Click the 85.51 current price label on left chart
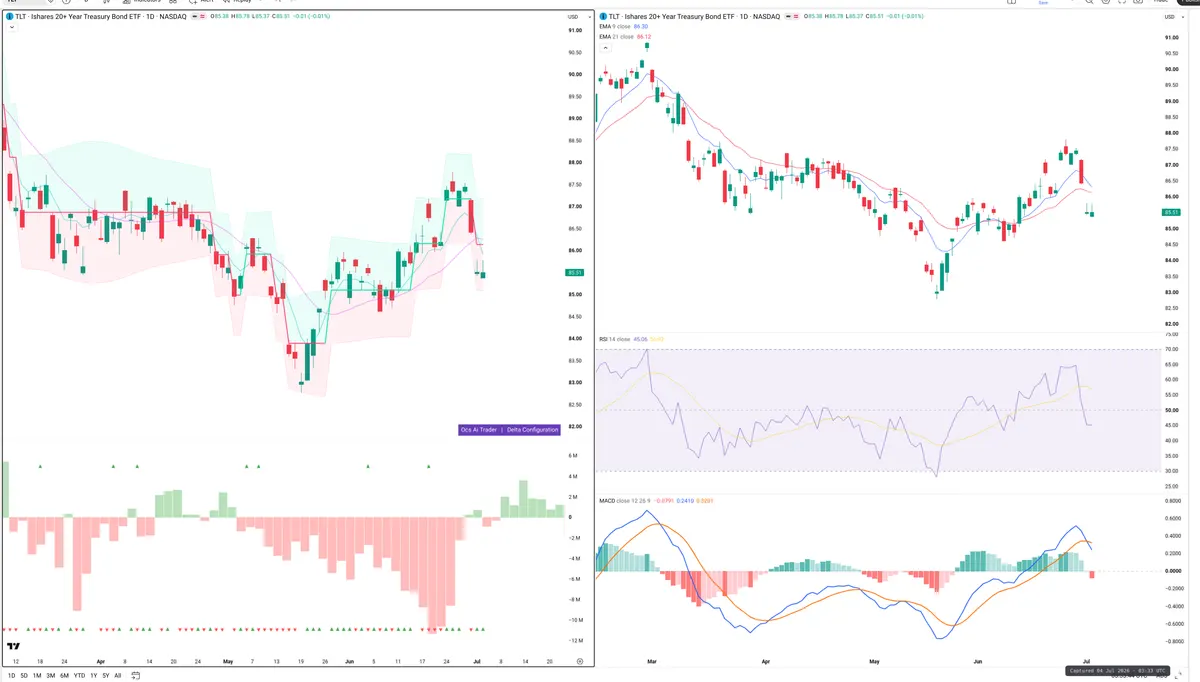1200x682 pixels. point(574,273)
